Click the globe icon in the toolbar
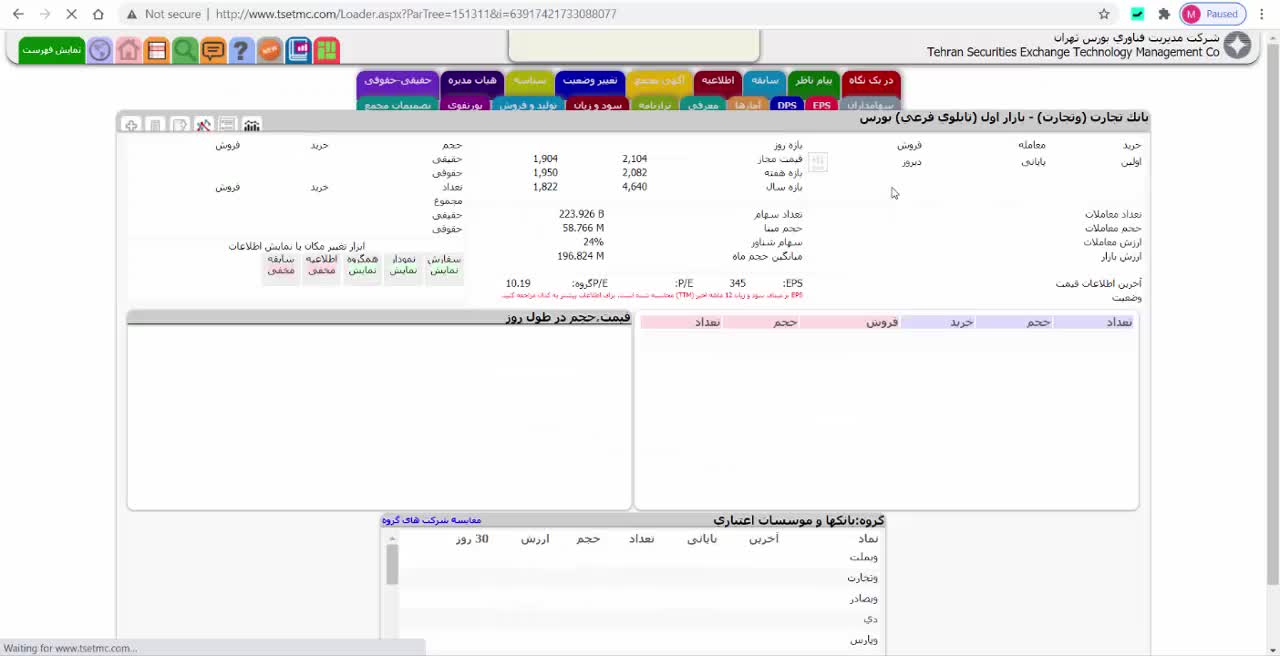The width and height of the screenshot is (1280, 656). 100,50
